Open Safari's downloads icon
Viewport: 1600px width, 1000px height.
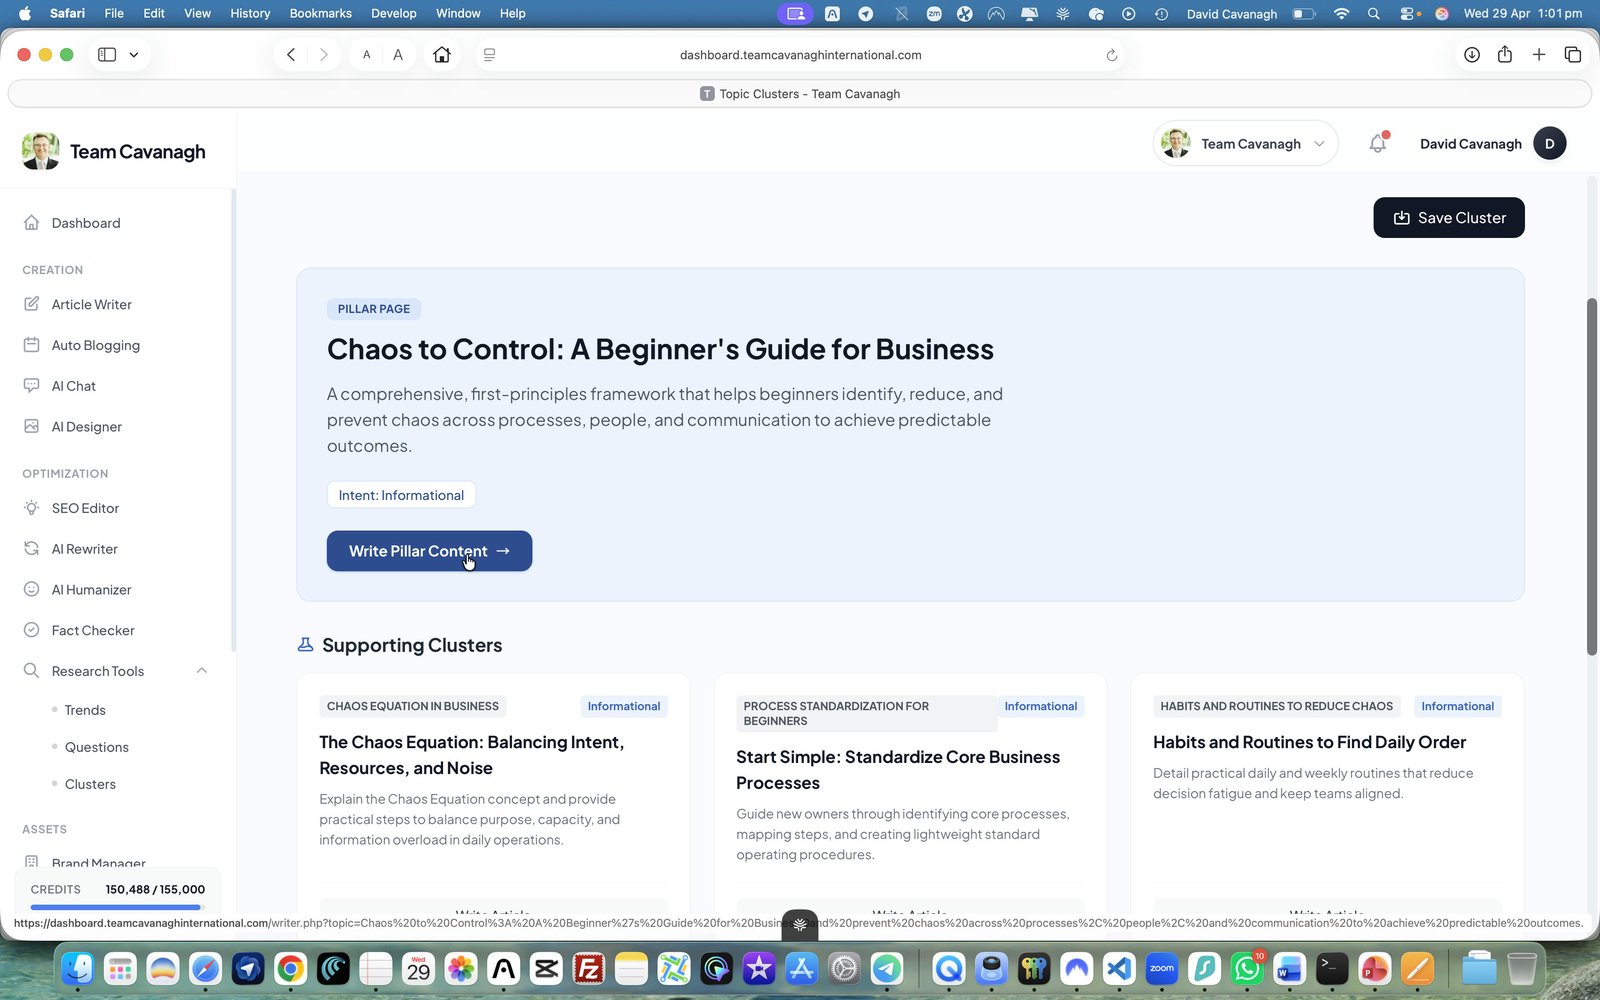click(1472, 55)
